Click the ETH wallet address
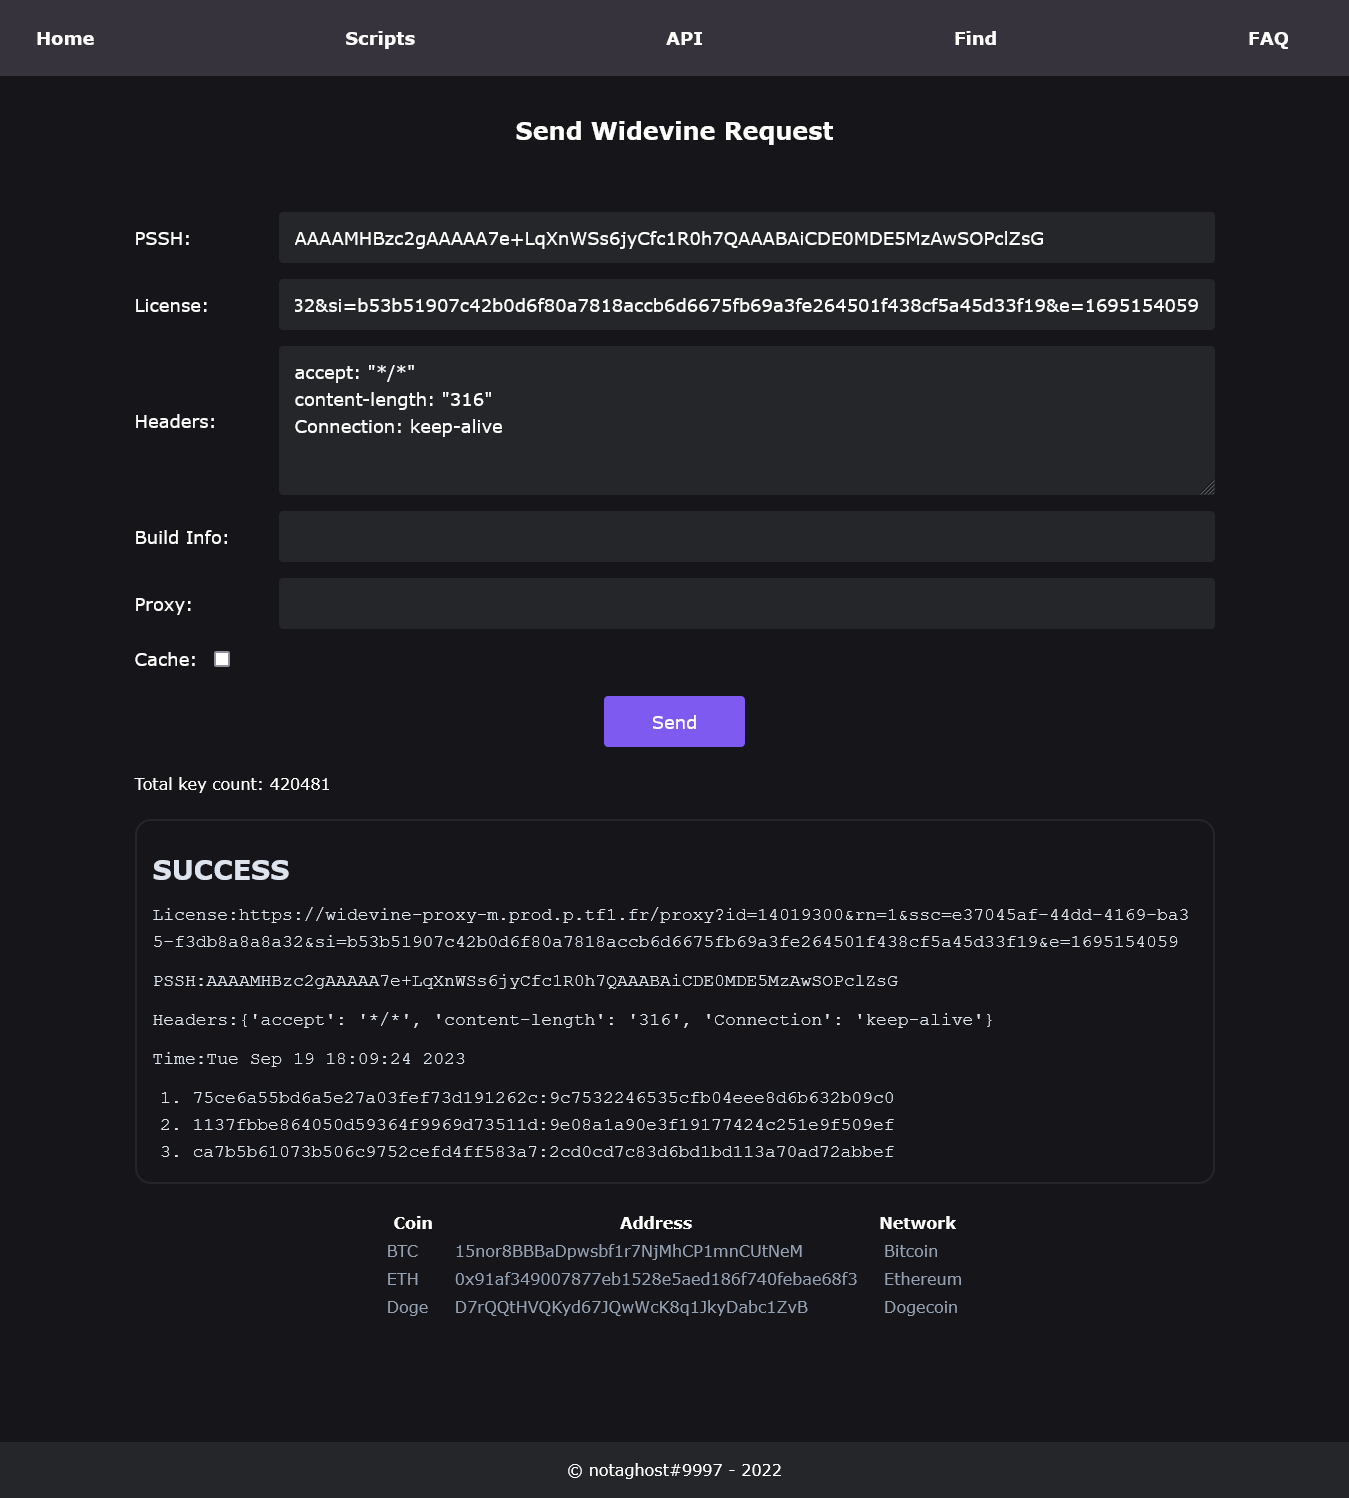The height and width of the screenshot is (1498, 1349). (656, 1279)
